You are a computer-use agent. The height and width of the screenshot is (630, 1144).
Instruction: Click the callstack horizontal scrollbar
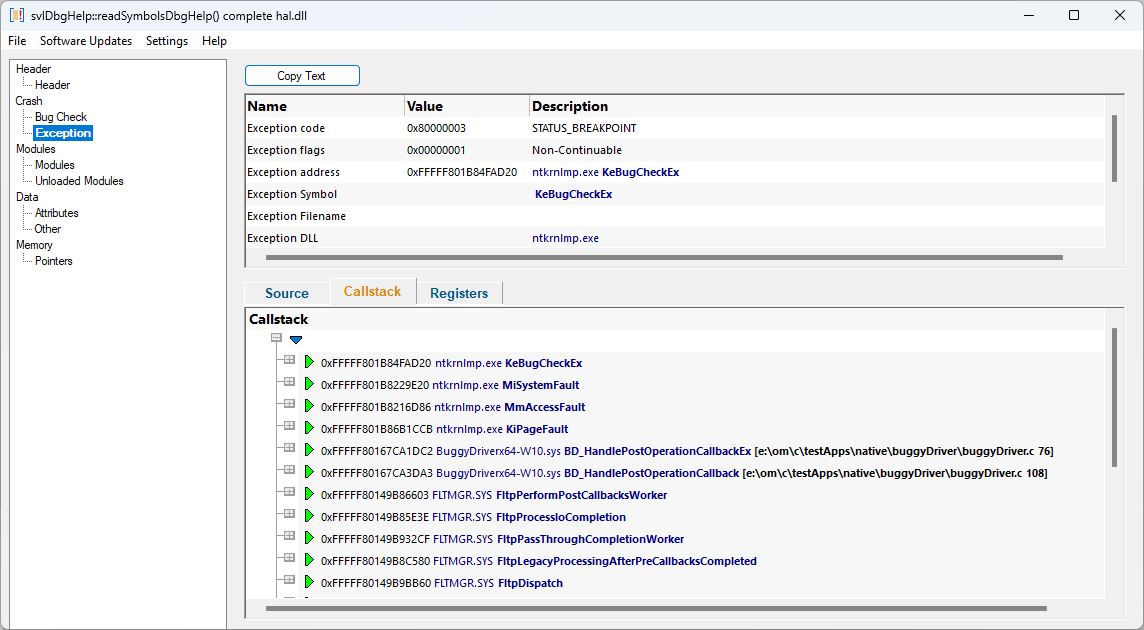tap(657, 608)
